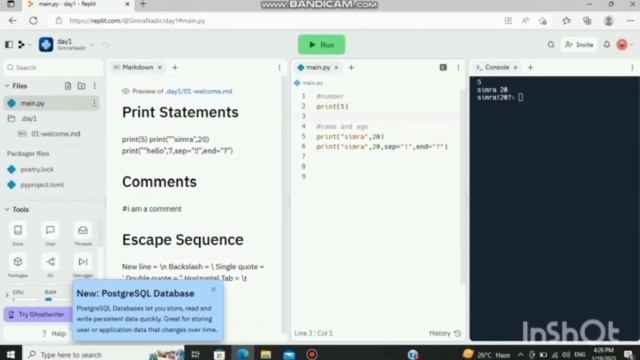Toggle the editor layout icon
640x360 pixels.
[443, 67]
